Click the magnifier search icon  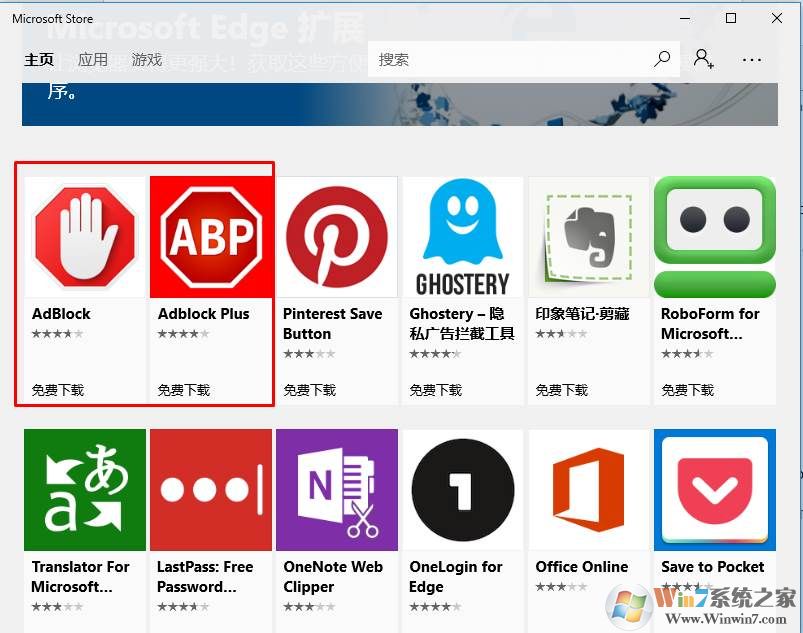662,59
